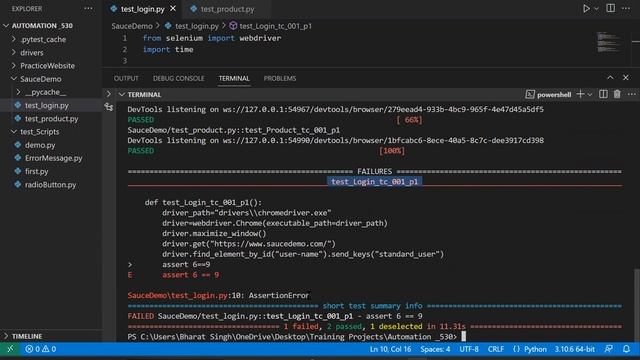
Task: Split the terminal
Action: 603,94
